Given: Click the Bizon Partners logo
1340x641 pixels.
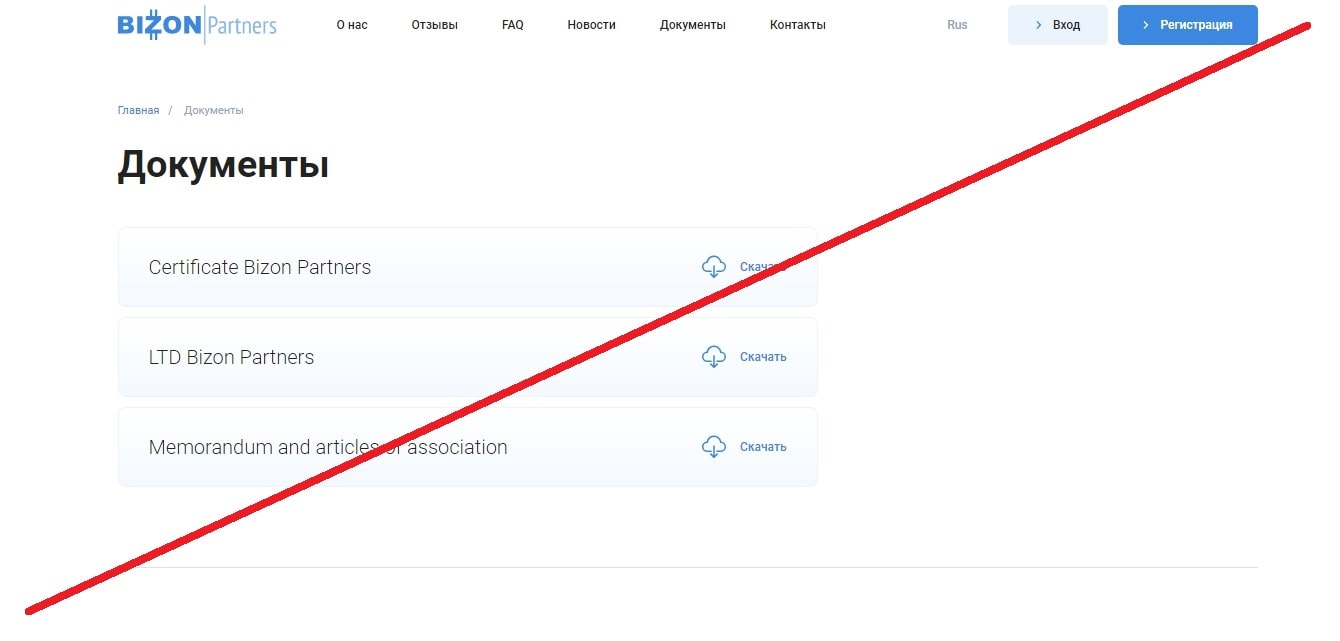Looking at the screenshot, I should point(197,25).
